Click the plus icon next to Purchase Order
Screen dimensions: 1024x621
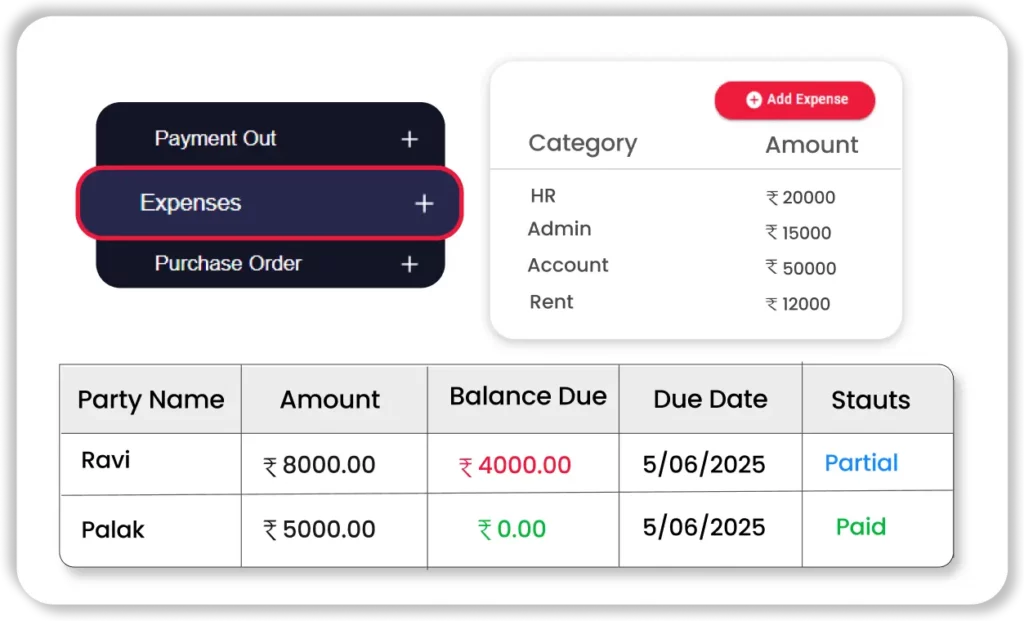(x=409, y=264)
